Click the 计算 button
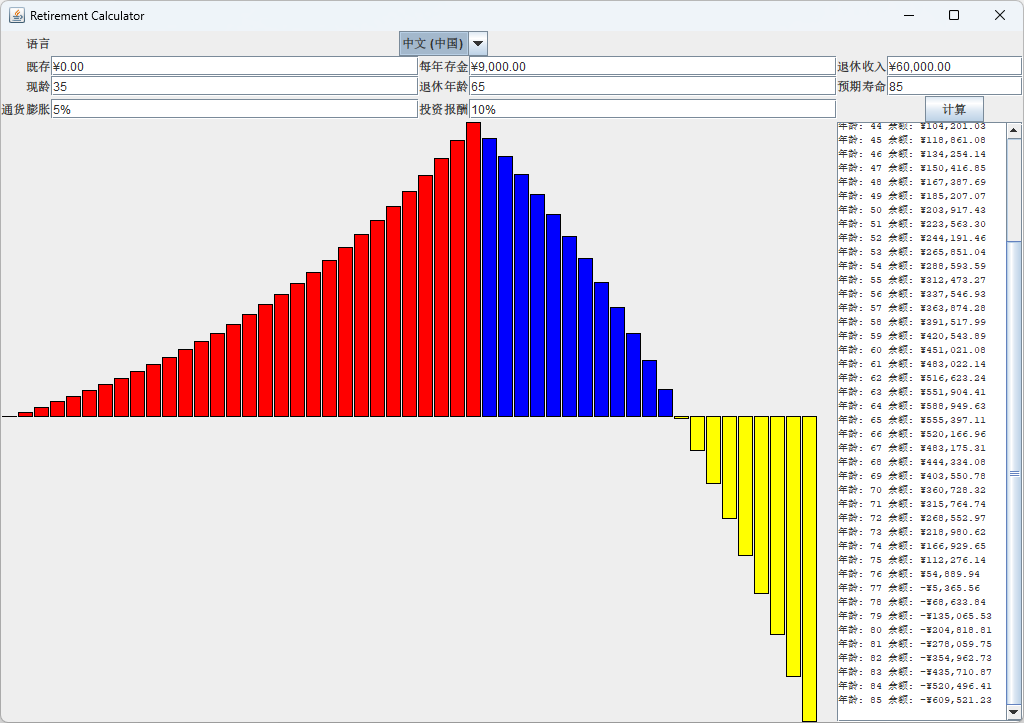Image resolution: width=1024 pixels, height=723 pixels. pyautogui.click(x=954, y=109)
